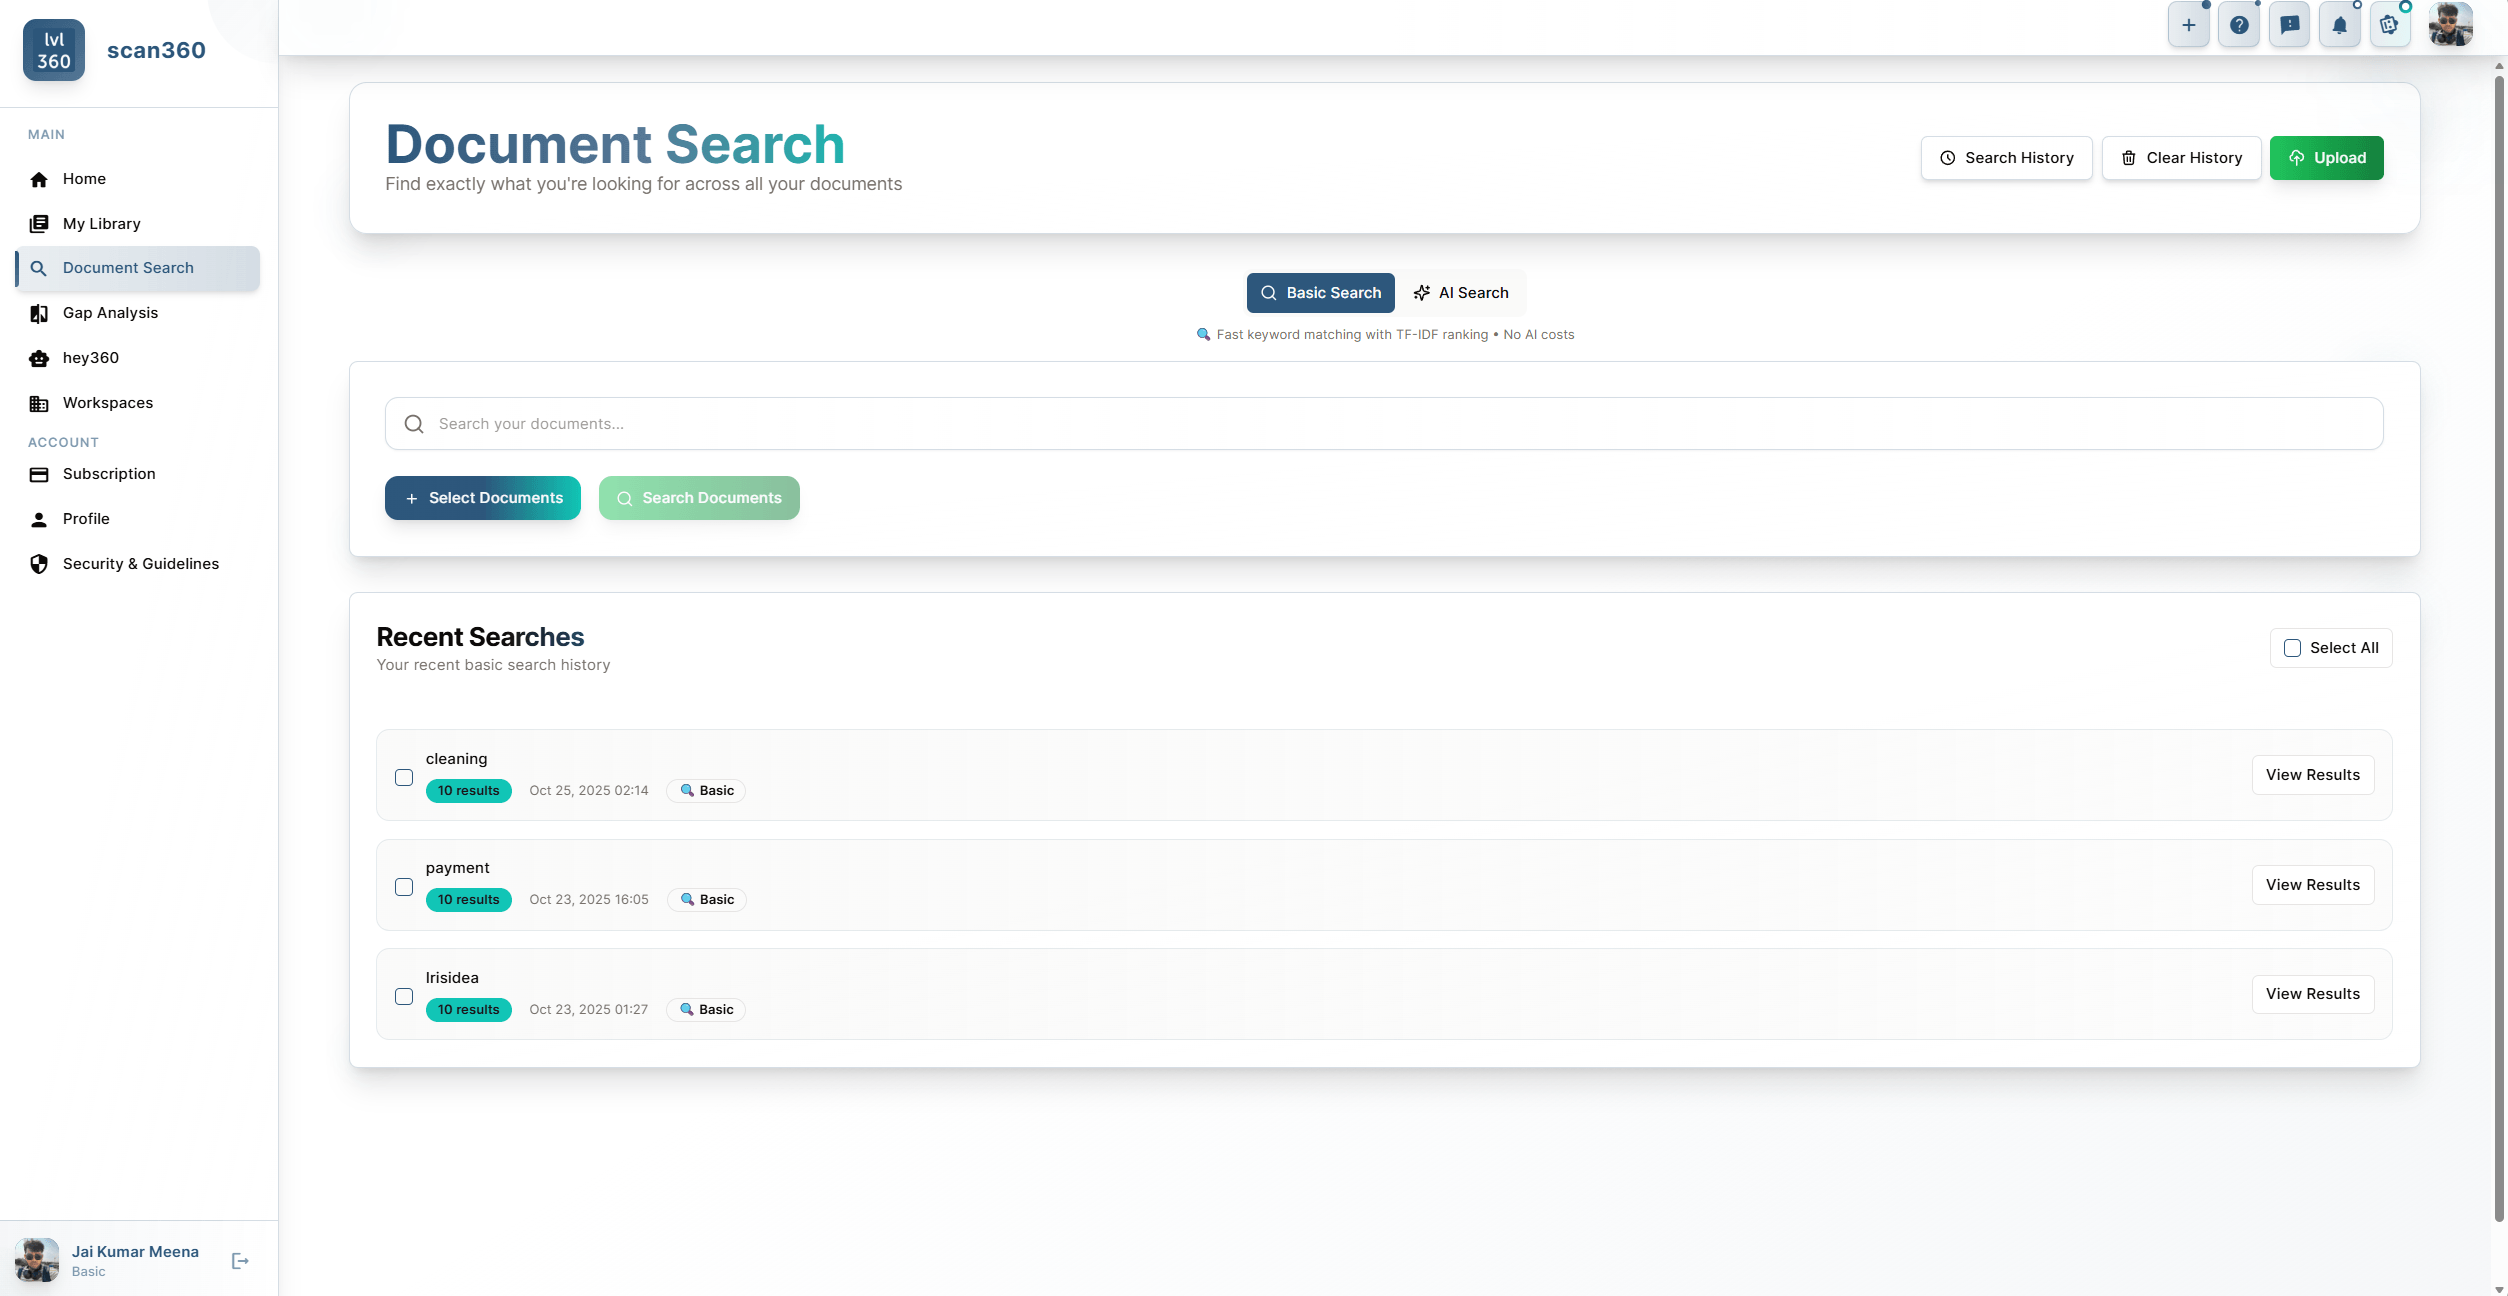Open Gap Analysis in sidebar

[x=110, y=313]
